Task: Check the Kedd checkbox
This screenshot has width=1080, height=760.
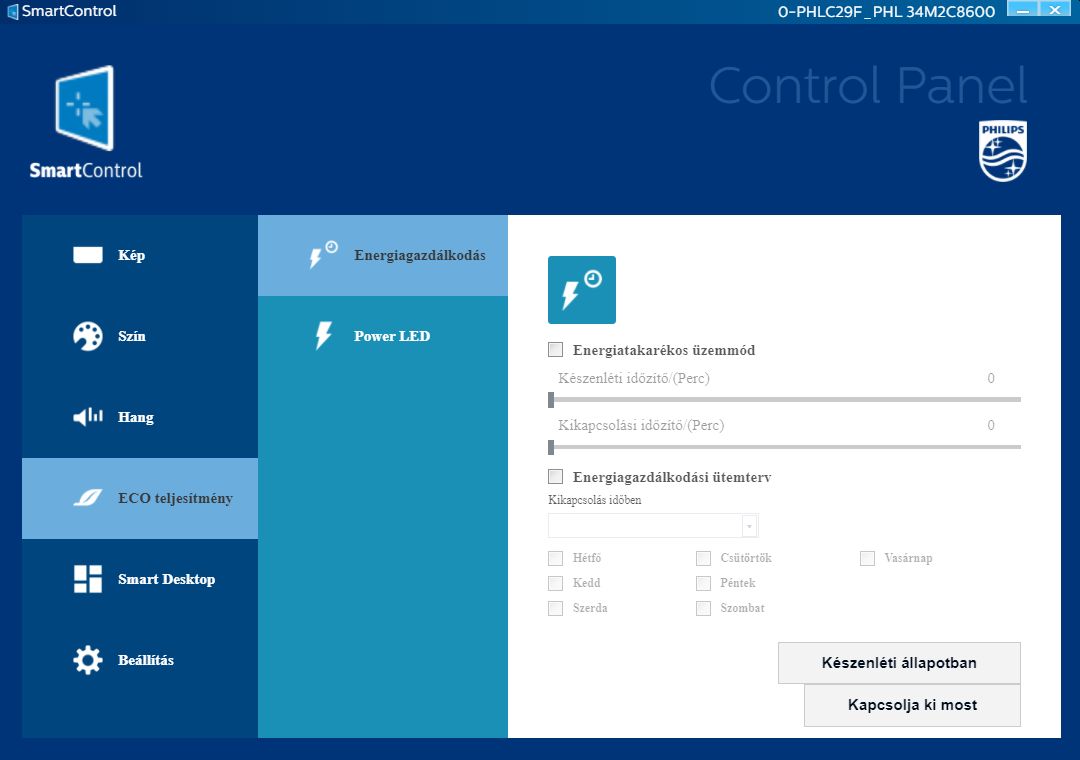Action: [555, 583]
